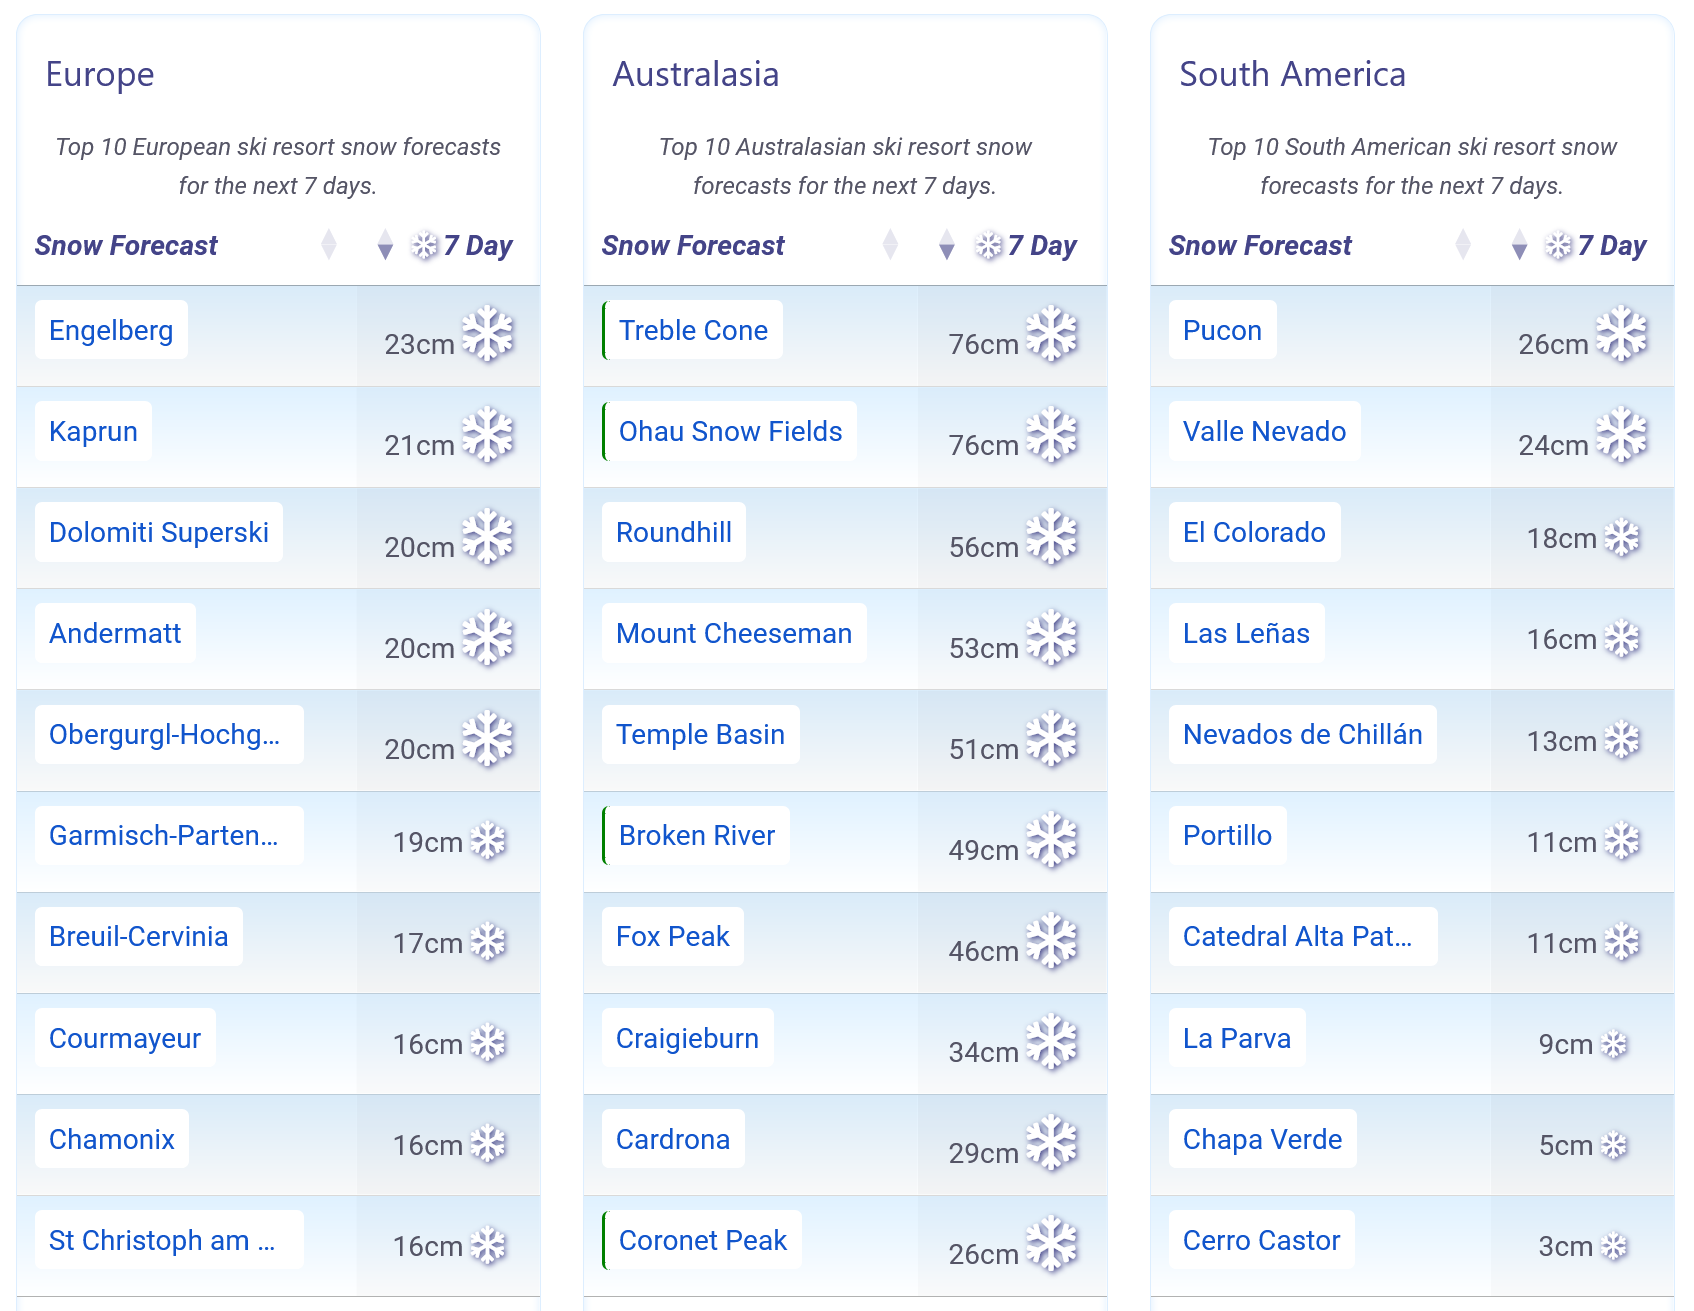
Task: Sort Australasia table by resort name arrow
Action: tap(890, 245)
